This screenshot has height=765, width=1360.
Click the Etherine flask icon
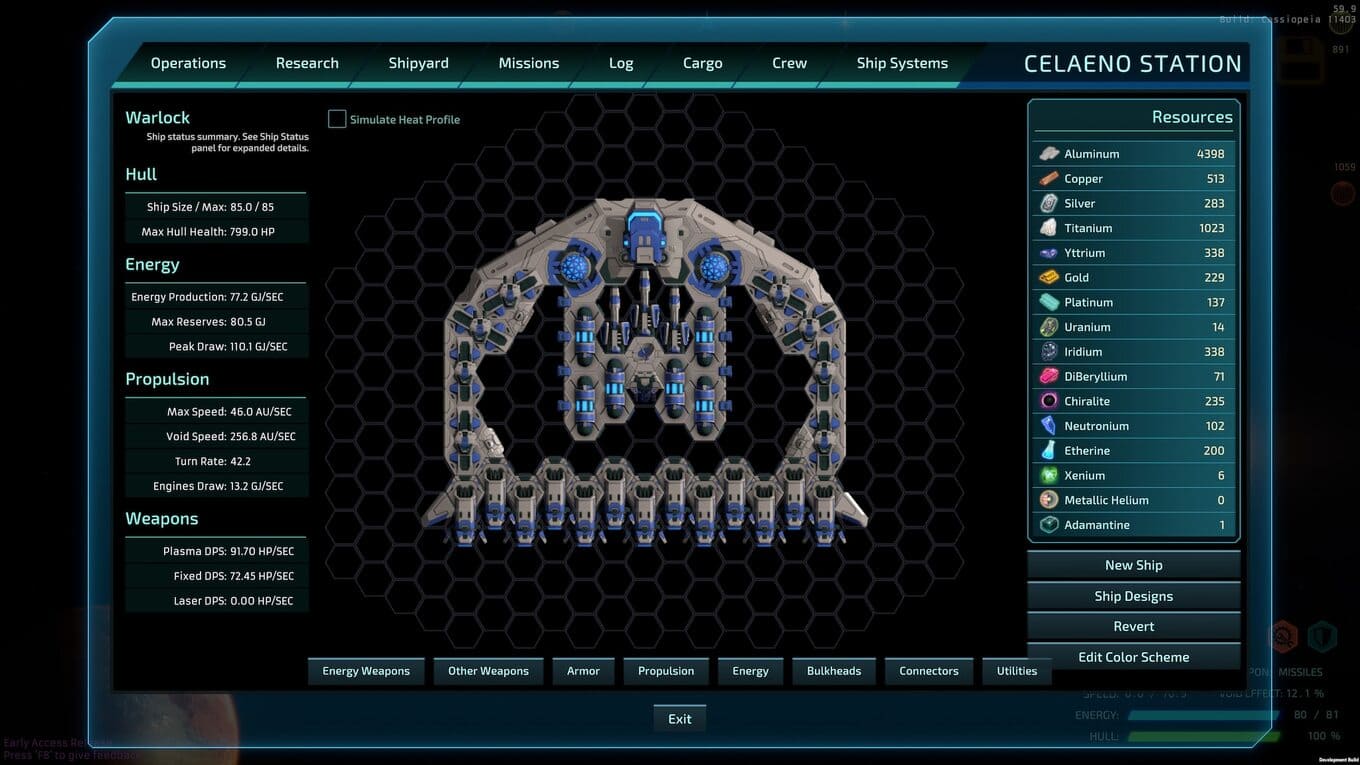coord(1049,451)
